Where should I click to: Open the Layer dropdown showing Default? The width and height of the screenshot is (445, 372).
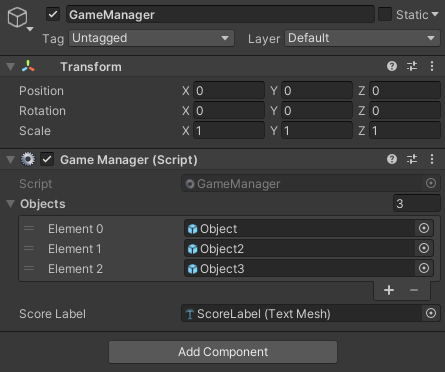(x=362, y=38)
